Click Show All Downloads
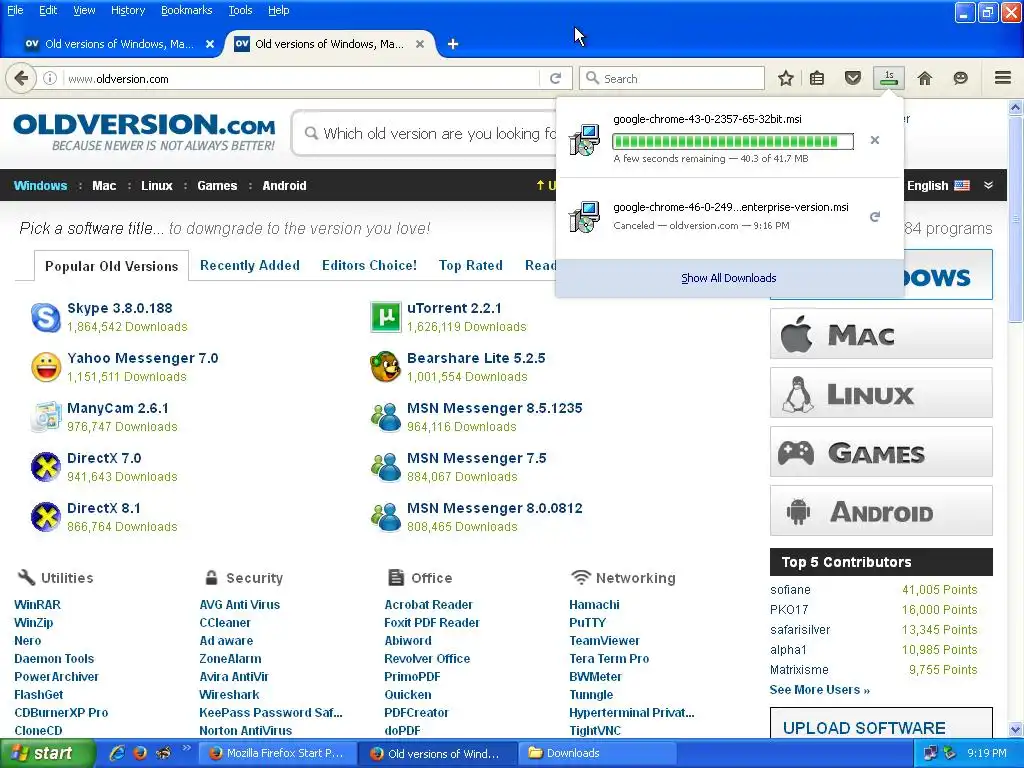This screenshot has width=1024, height=768. [x=729, y=278]
